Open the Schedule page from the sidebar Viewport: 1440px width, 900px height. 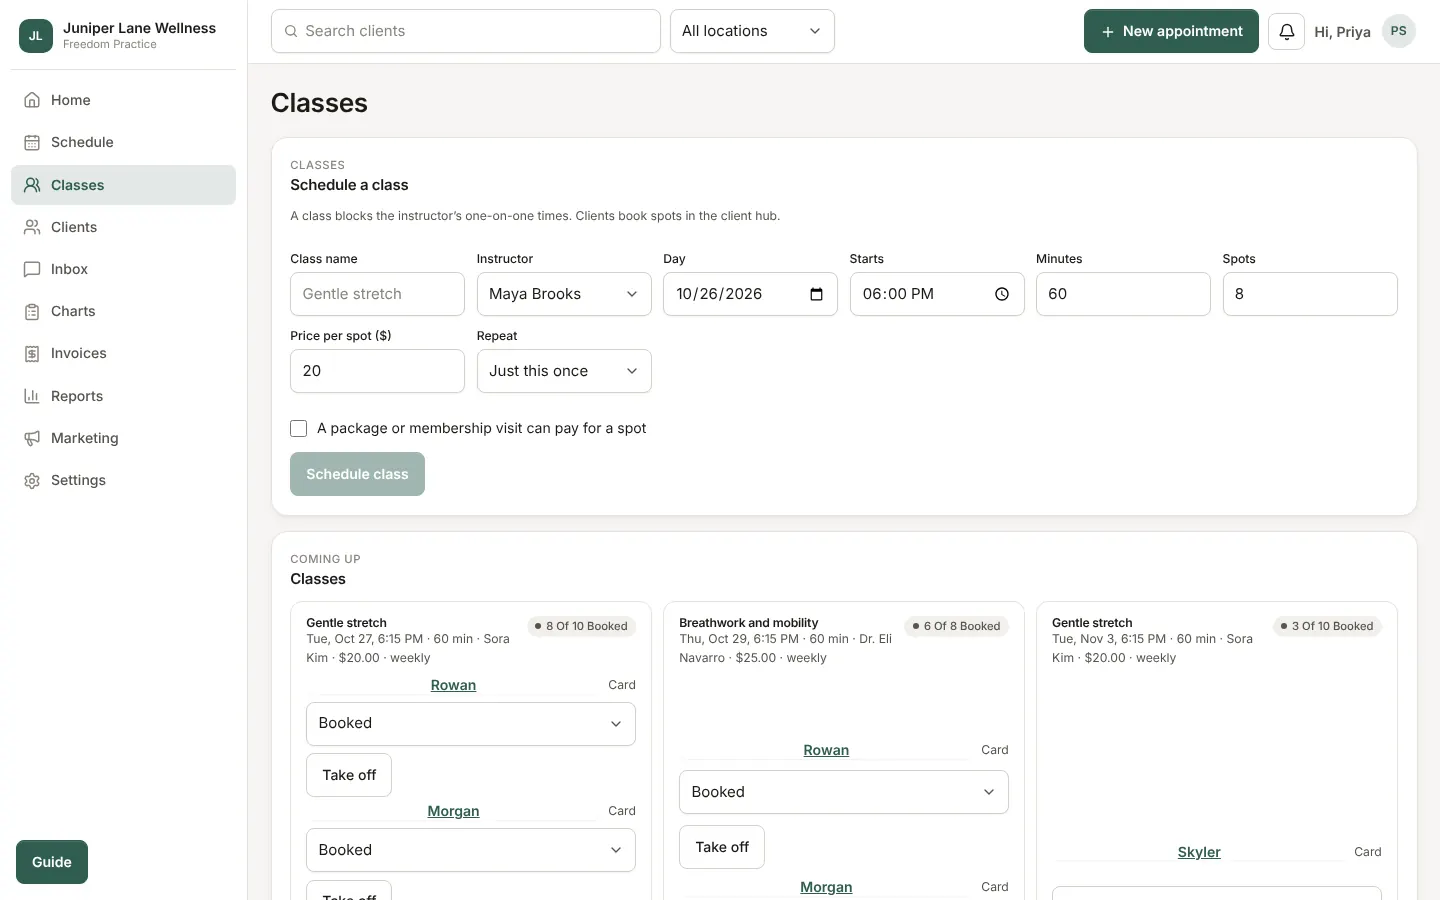pyautogui.click(x=124, y=142)
